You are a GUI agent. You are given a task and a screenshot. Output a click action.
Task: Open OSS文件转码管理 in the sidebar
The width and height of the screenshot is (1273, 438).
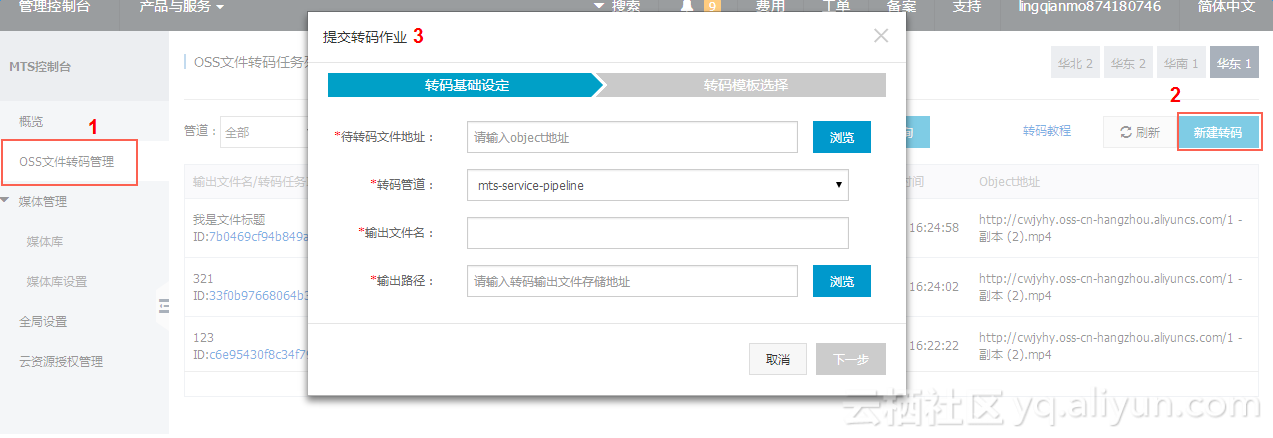(x=67, y=162)
